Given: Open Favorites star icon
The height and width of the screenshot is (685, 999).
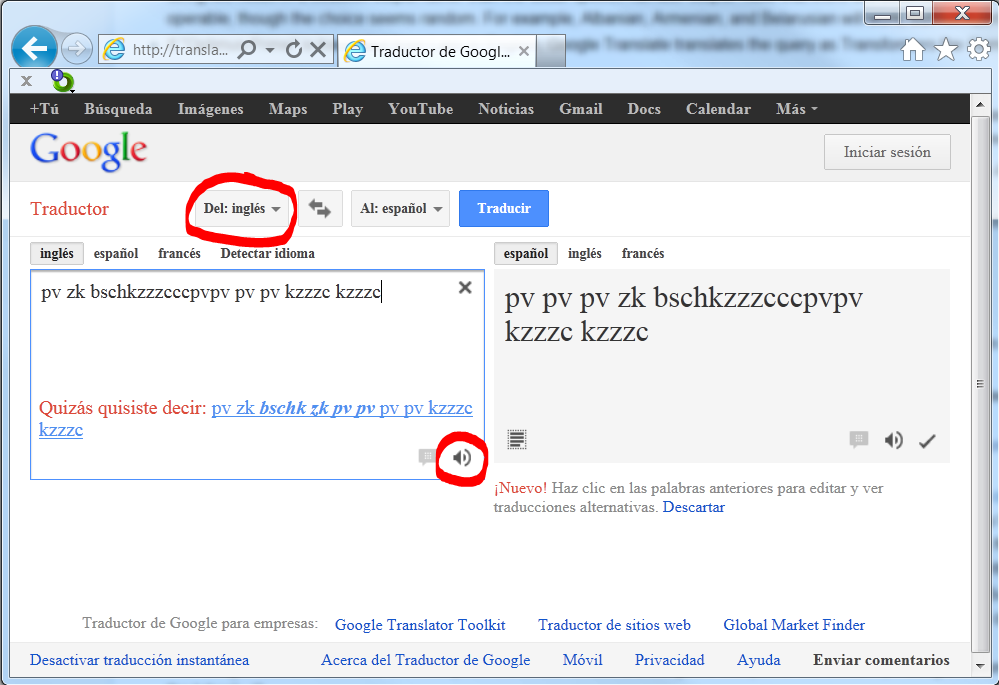Looking at the screenshot, I should click(946, 49).
